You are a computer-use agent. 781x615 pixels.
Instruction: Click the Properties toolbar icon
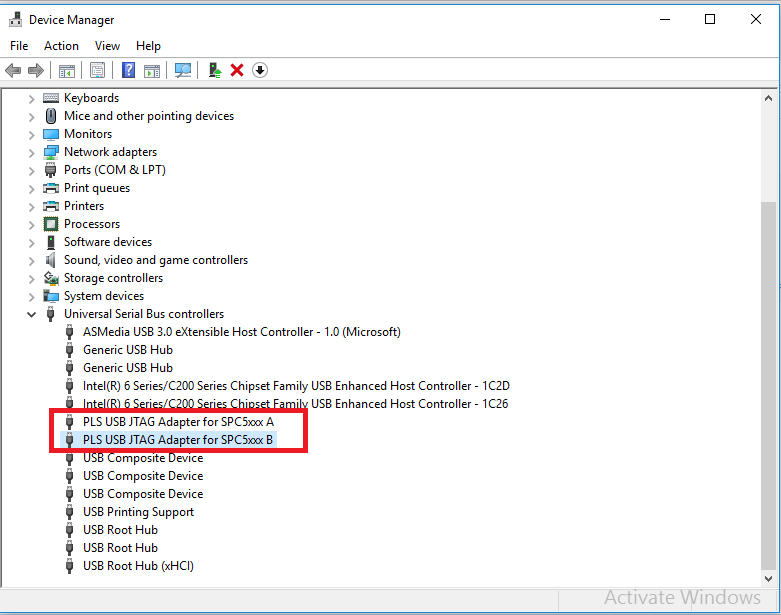point(98,70)
